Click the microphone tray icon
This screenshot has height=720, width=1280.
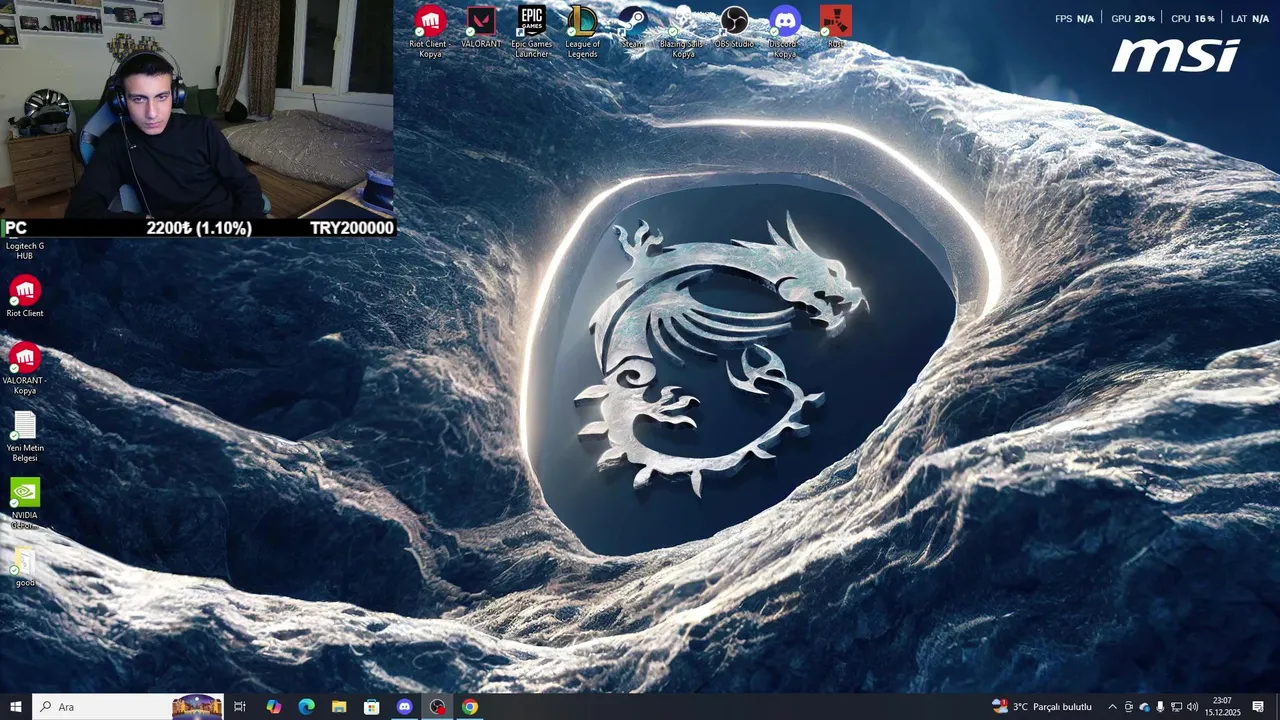coord(1160,707)
